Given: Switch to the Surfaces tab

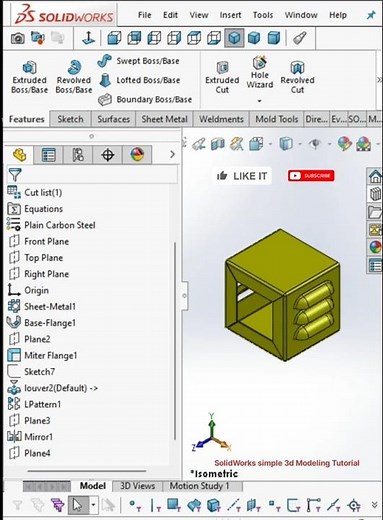Looking at the screenshot, I should click(113, 119).
